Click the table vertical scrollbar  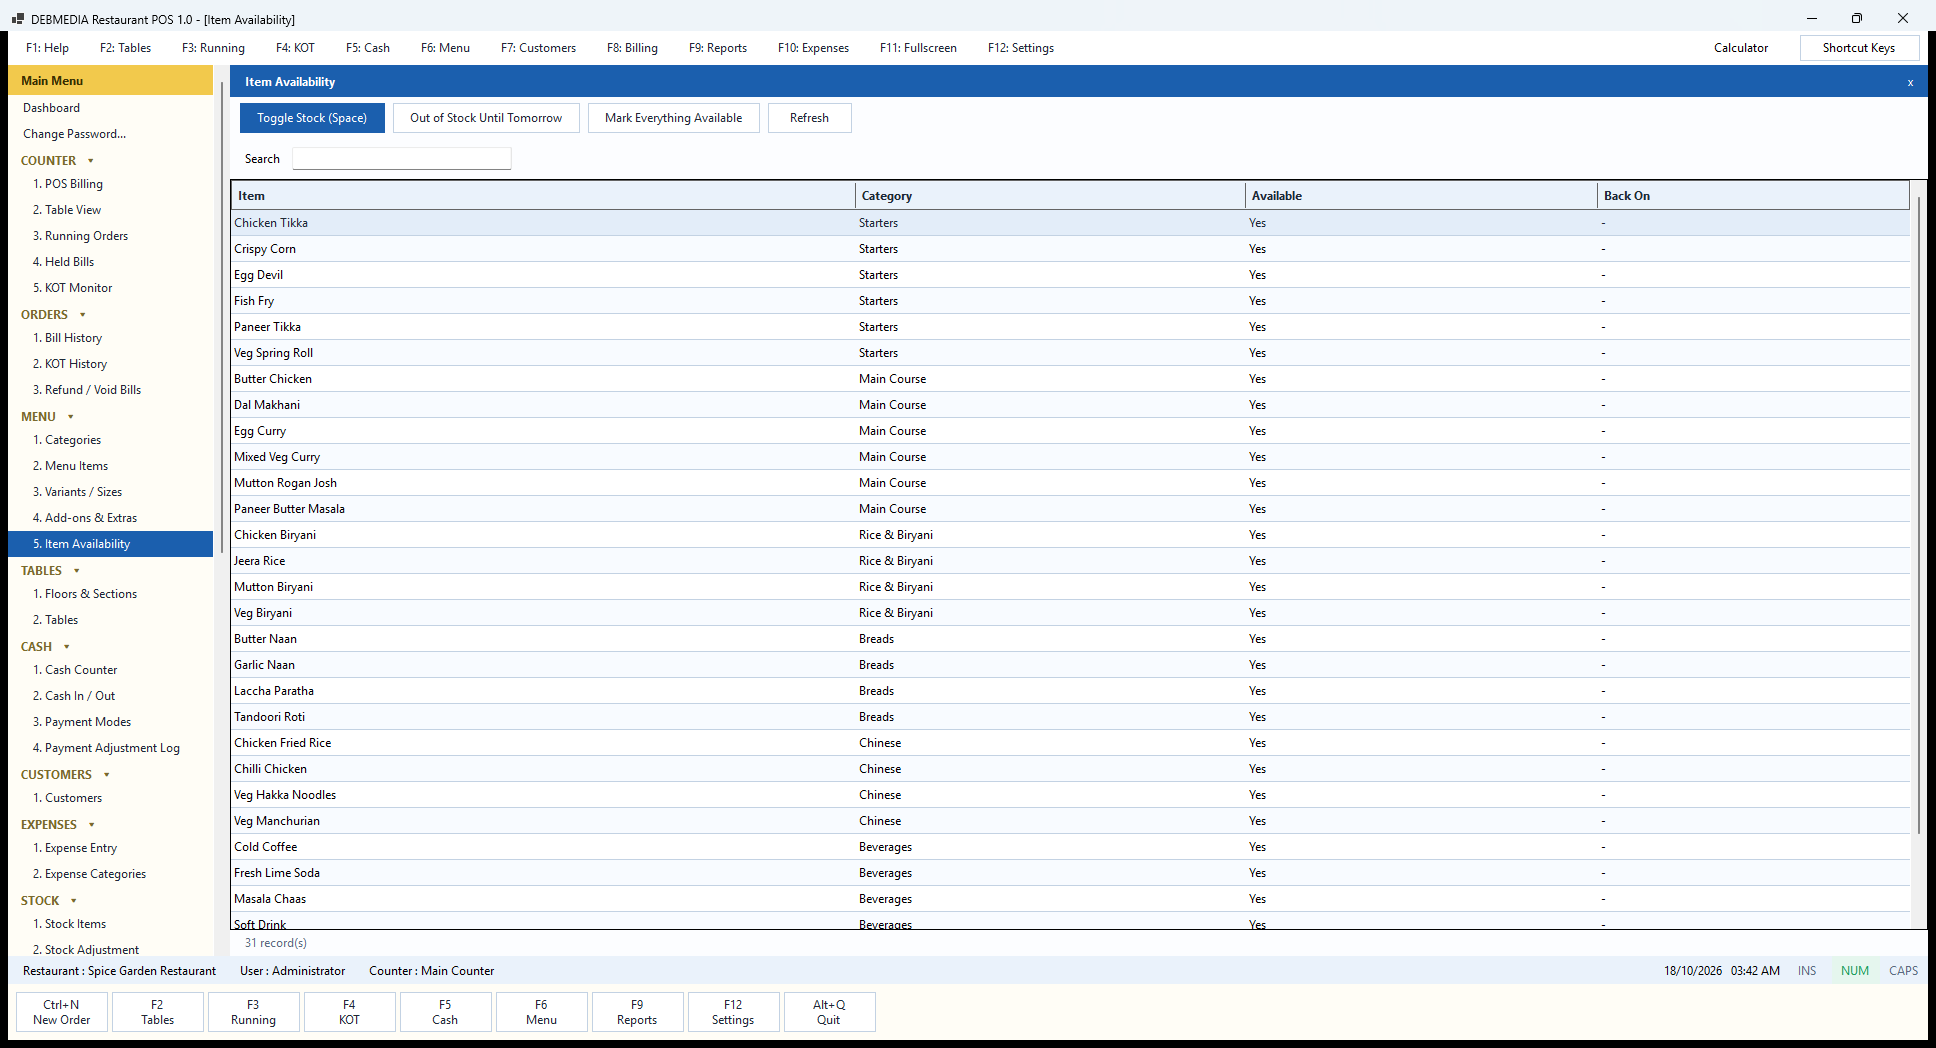tap(1918, 515)
